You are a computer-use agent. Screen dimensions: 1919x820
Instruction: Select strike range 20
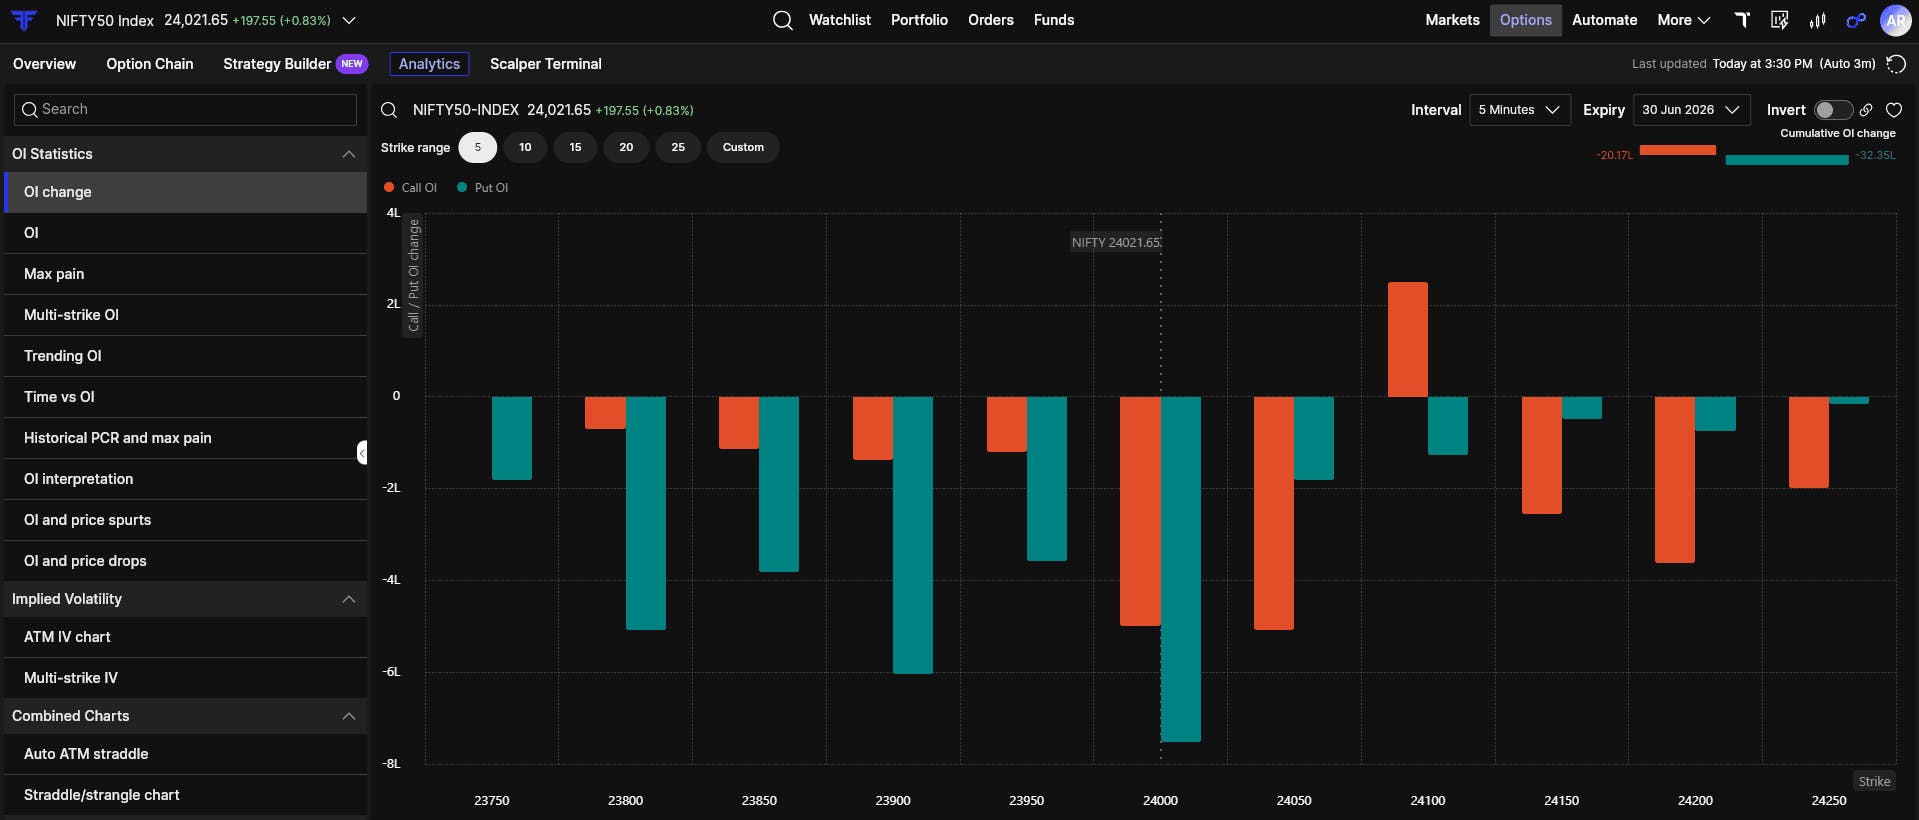coord(626,147)
